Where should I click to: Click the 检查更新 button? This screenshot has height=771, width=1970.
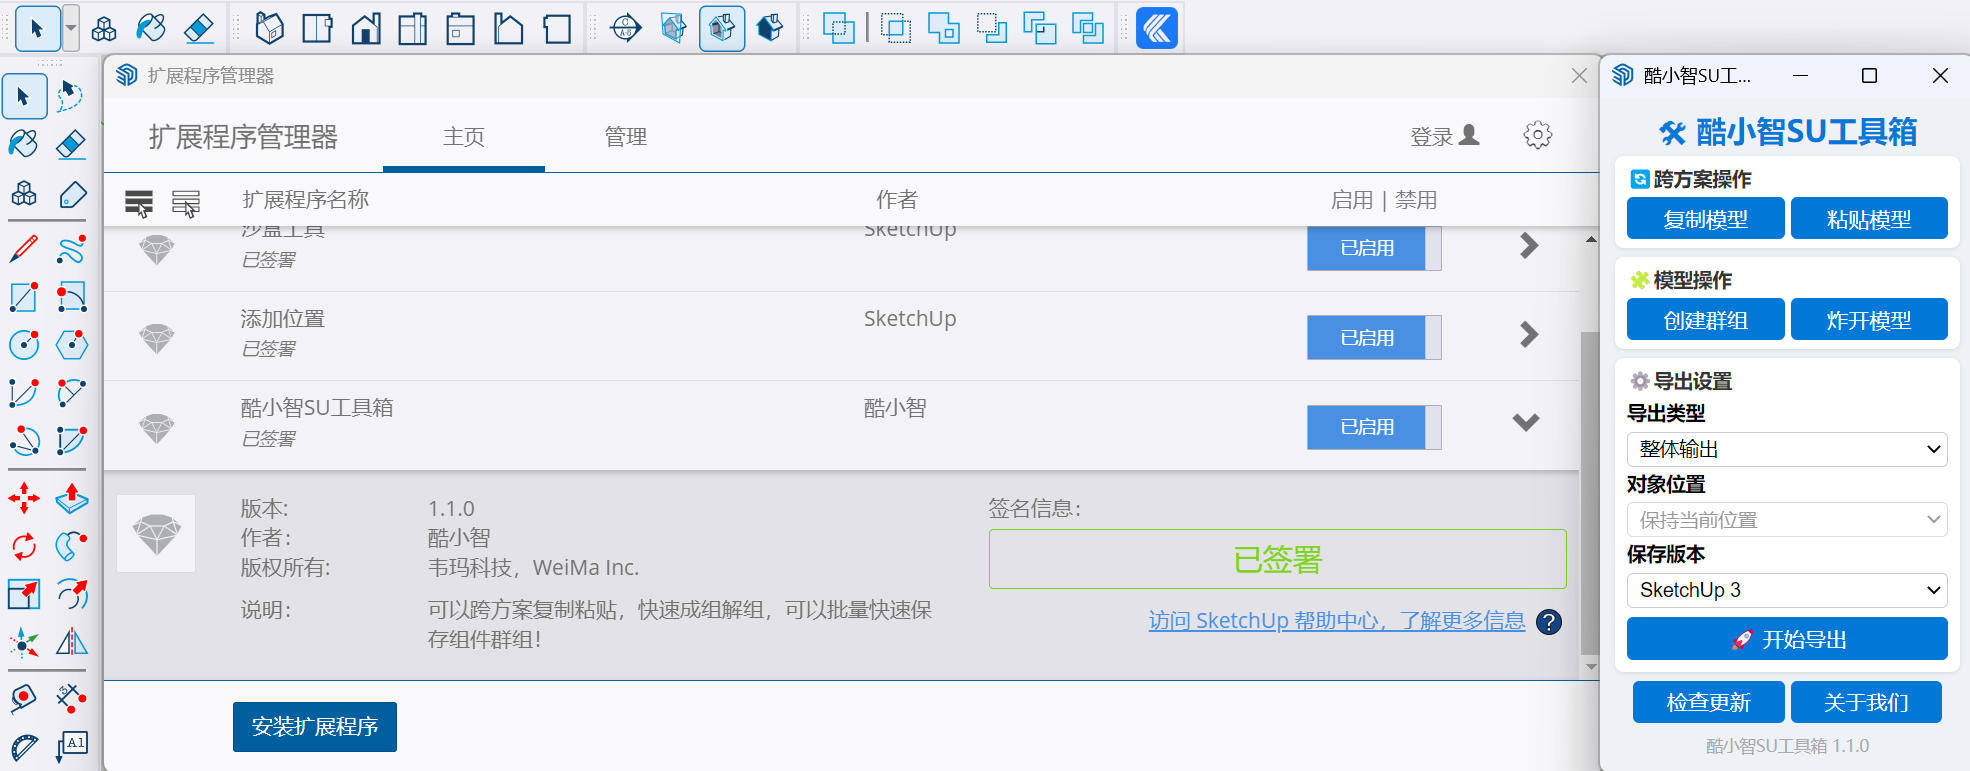coord(1708,702)
